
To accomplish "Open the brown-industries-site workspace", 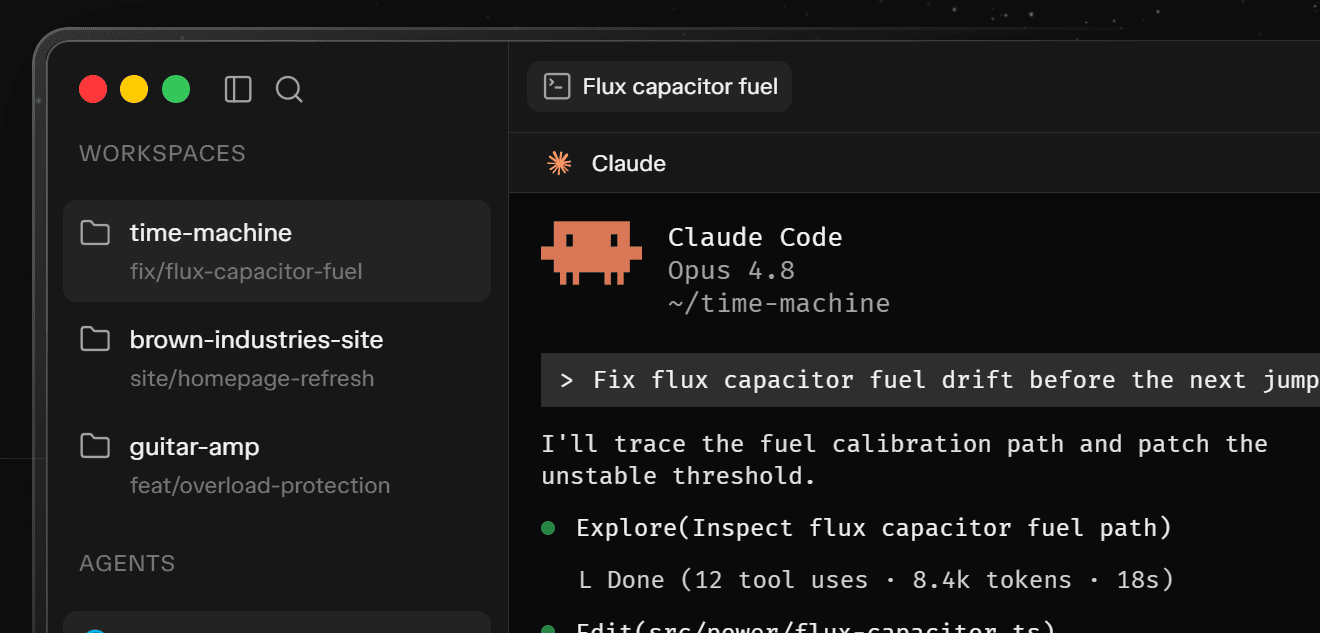I will coord(277,358).
